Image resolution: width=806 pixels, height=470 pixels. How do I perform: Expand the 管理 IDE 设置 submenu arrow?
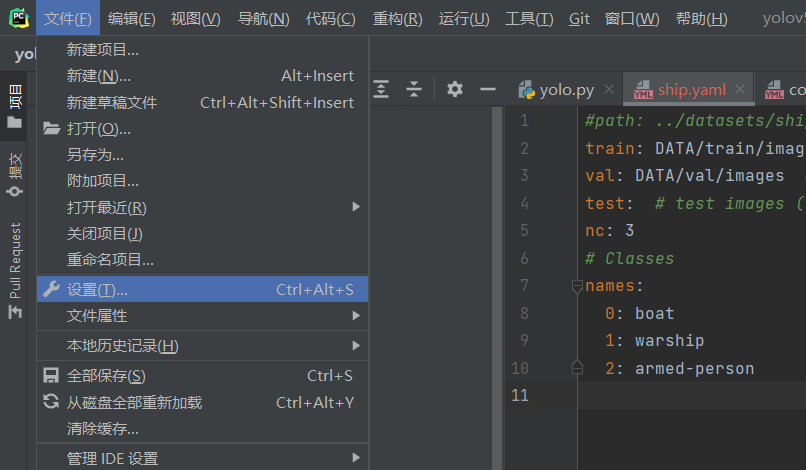click(356, 458)
